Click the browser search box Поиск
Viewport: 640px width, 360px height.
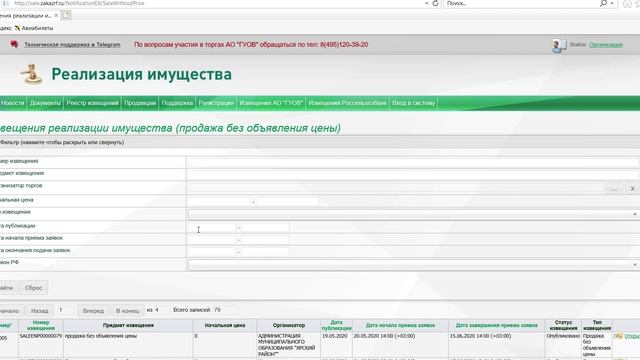point(520,3)
